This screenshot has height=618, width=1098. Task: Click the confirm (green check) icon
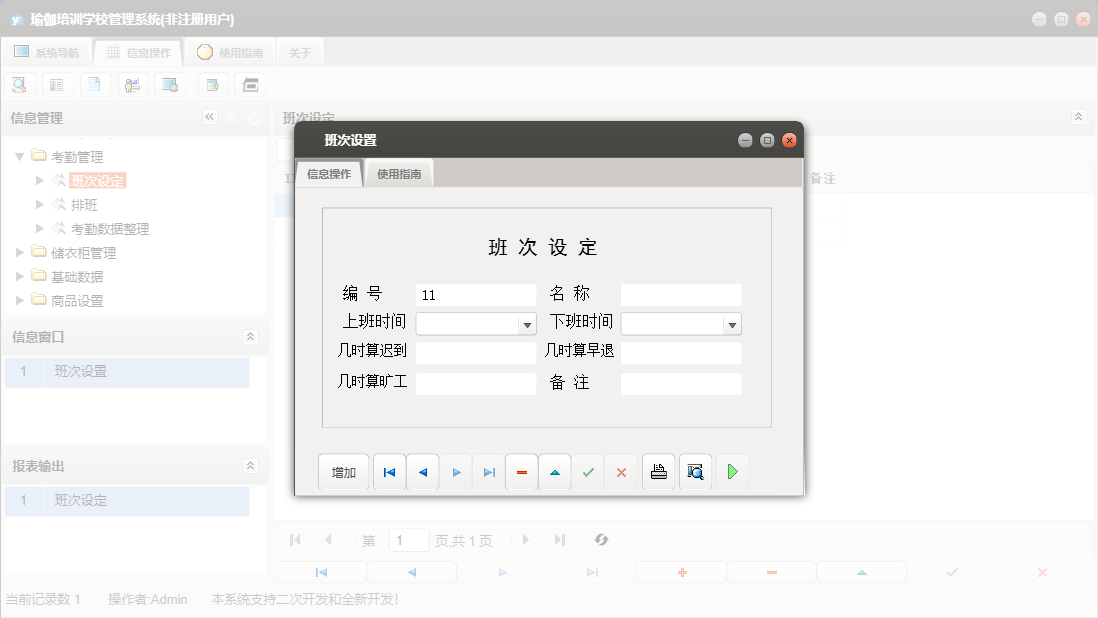(588, 471)
